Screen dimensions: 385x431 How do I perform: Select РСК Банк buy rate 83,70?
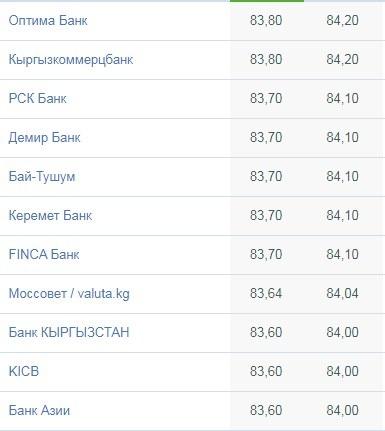pyautogui.click(x=266, y=99)
